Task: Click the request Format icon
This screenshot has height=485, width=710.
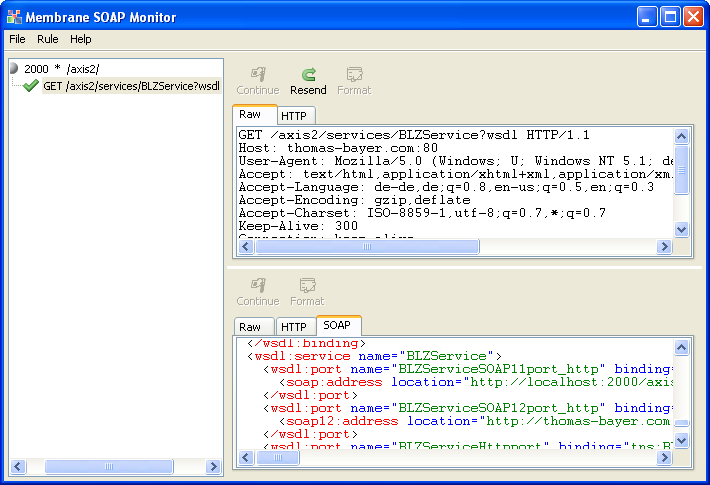Action: (x=354, y=74)
